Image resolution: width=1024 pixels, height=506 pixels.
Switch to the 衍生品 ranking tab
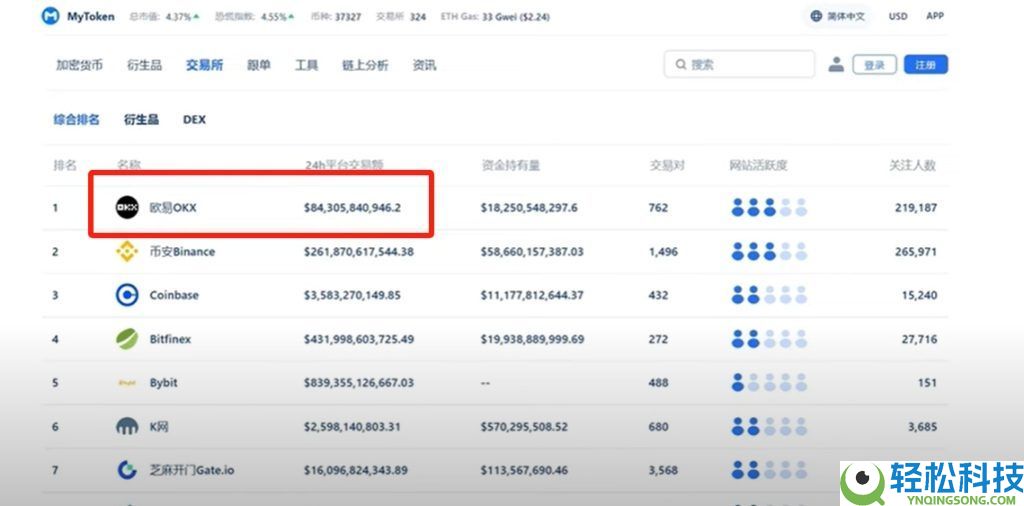point(141,119)
